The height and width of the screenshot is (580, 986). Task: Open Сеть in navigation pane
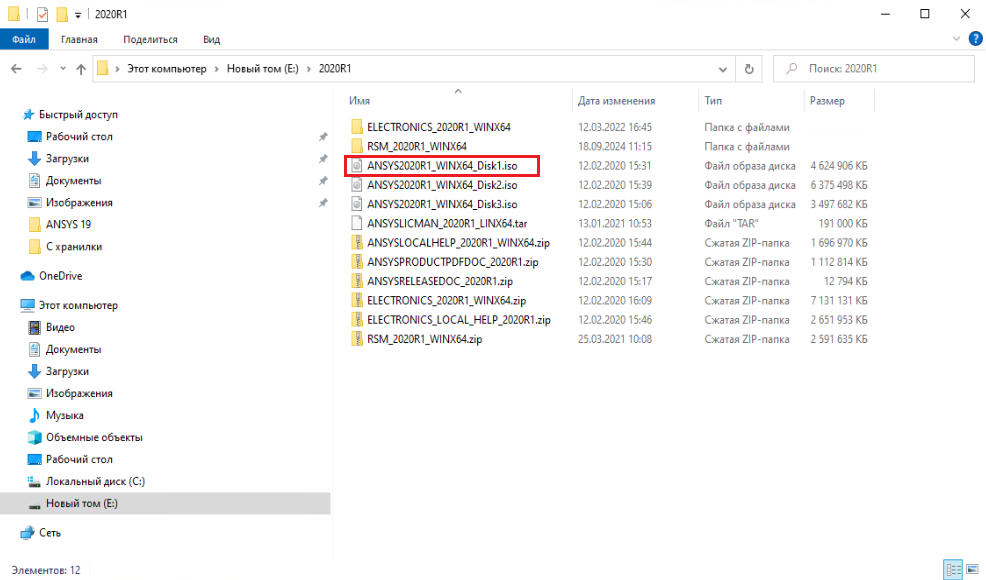[50, 533]
